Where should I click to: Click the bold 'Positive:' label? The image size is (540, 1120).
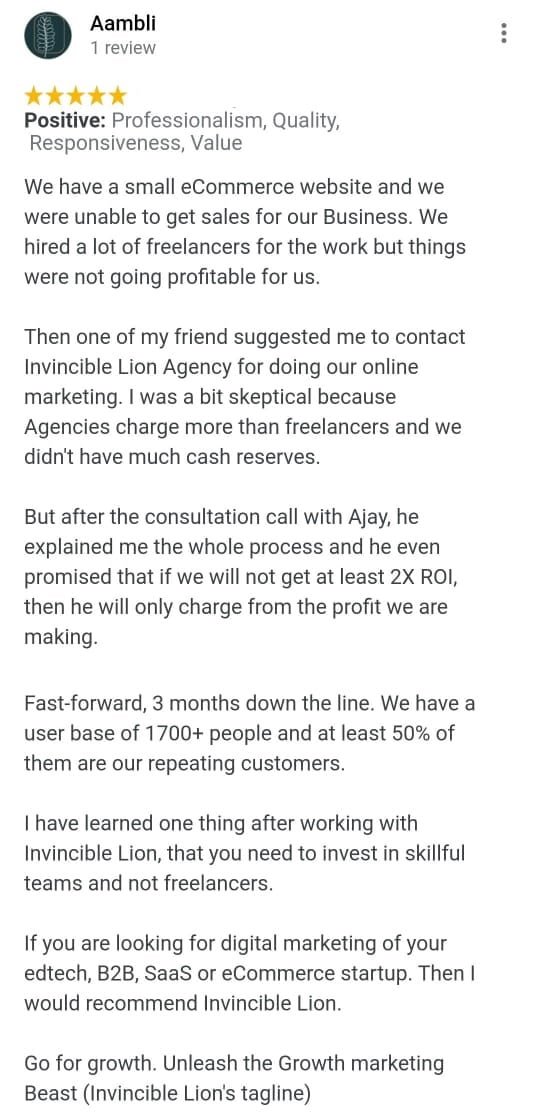point(66,120)
